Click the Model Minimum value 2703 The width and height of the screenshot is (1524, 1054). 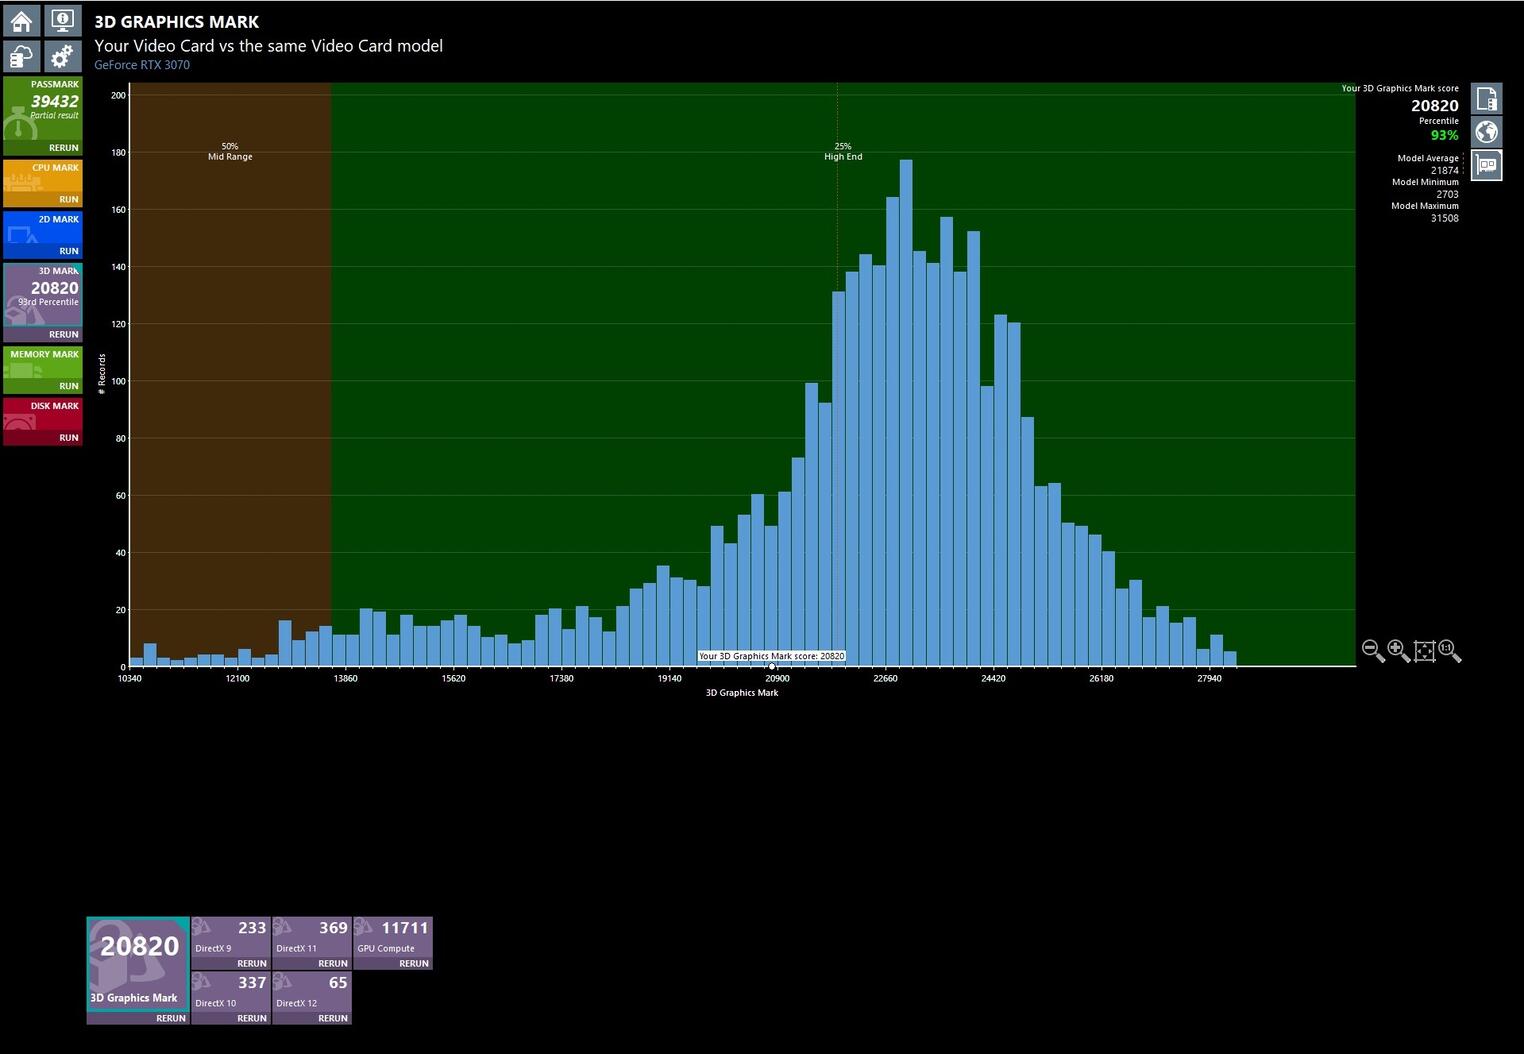click(x=1447, y=195)
